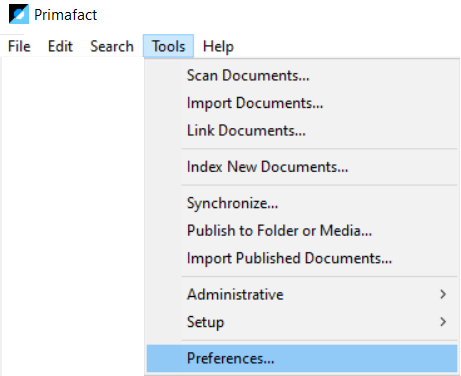Screen dimensions: 461x376
Task: Open the Help menu
Action: [218, 46]
